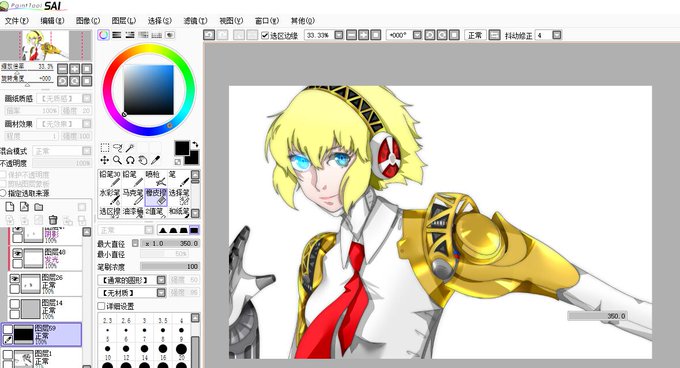Click the undo button in top toolbar
680x368 pixels.
(x=209, y=35)
